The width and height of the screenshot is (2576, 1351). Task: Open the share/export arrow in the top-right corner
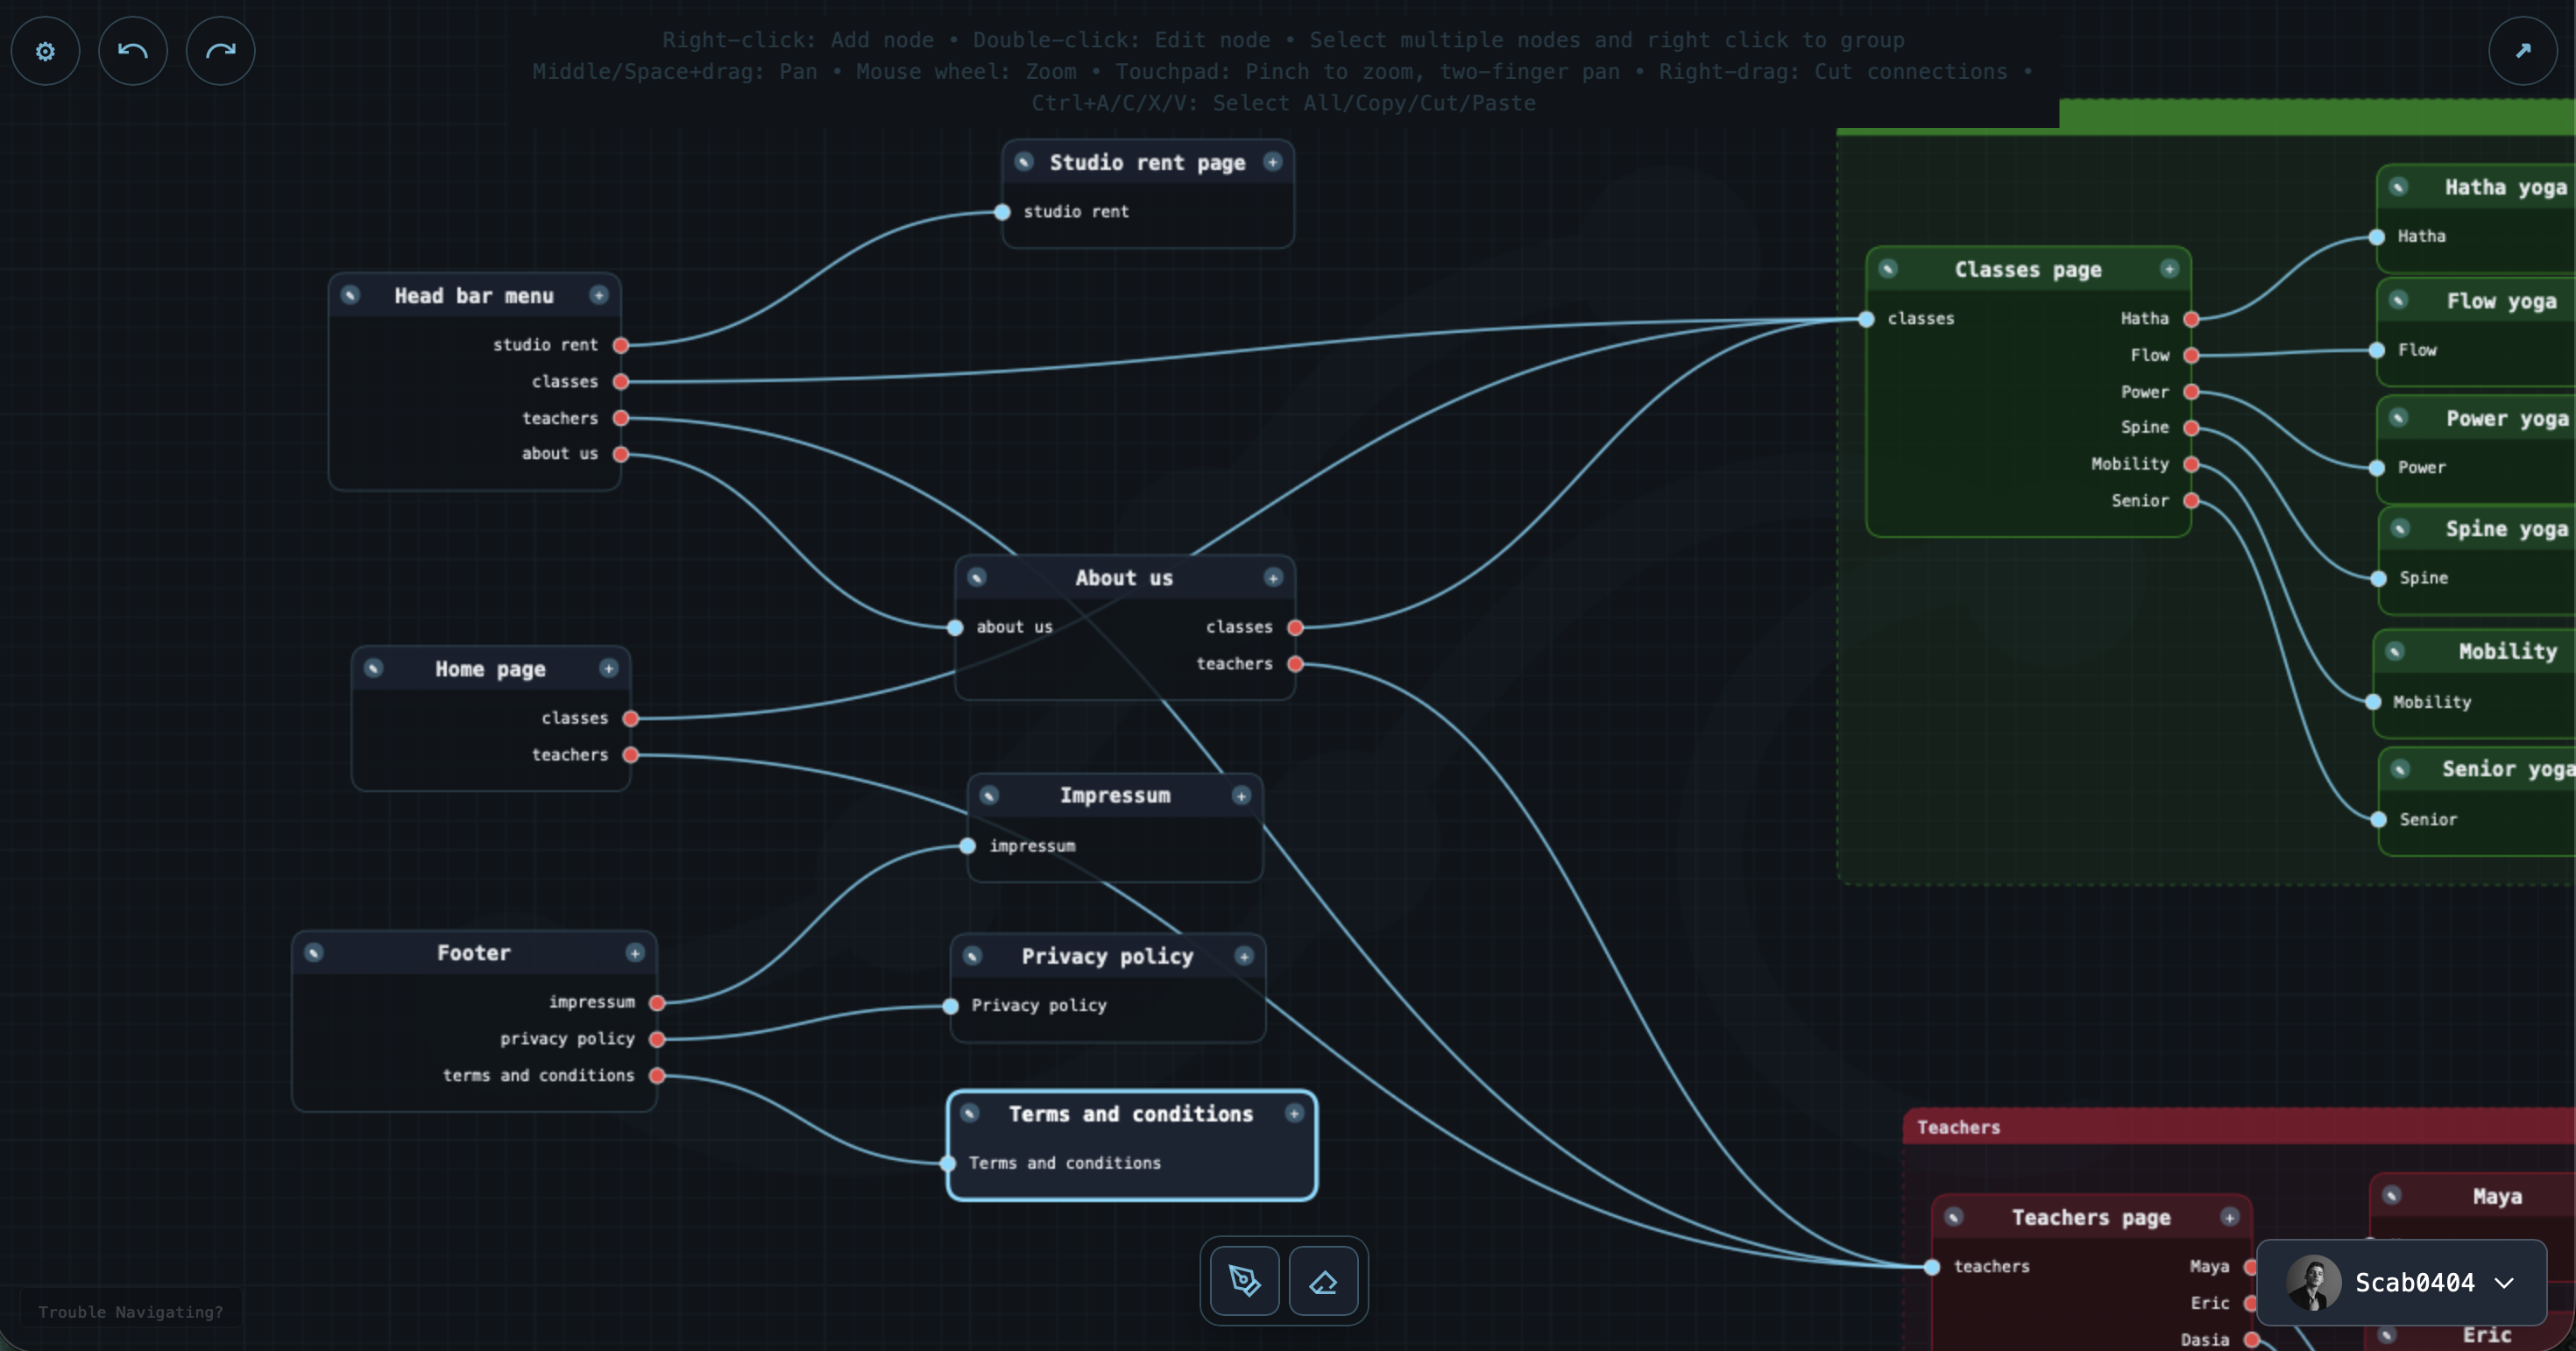pyautogui.click(x=2523, y=50)
